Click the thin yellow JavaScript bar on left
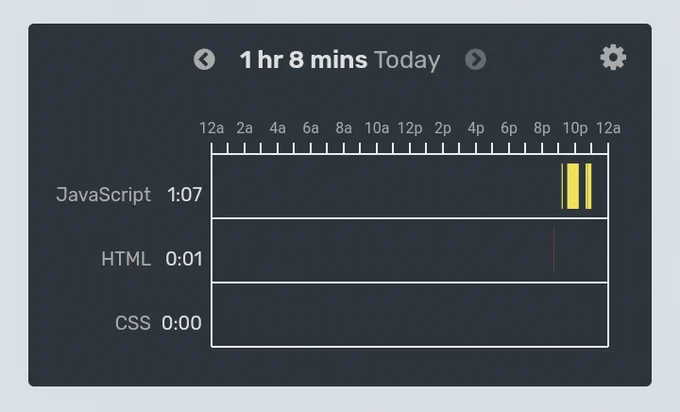 (x=562, y=186)
